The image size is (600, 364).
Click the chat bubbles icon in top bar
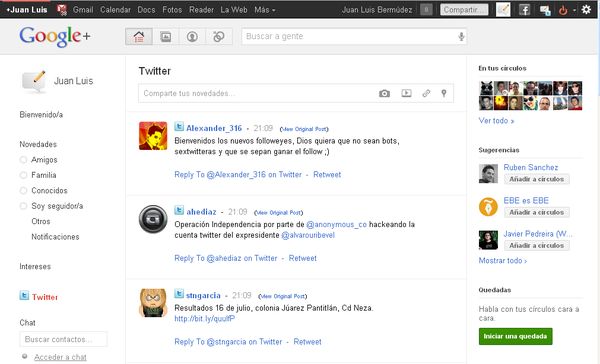545,10
